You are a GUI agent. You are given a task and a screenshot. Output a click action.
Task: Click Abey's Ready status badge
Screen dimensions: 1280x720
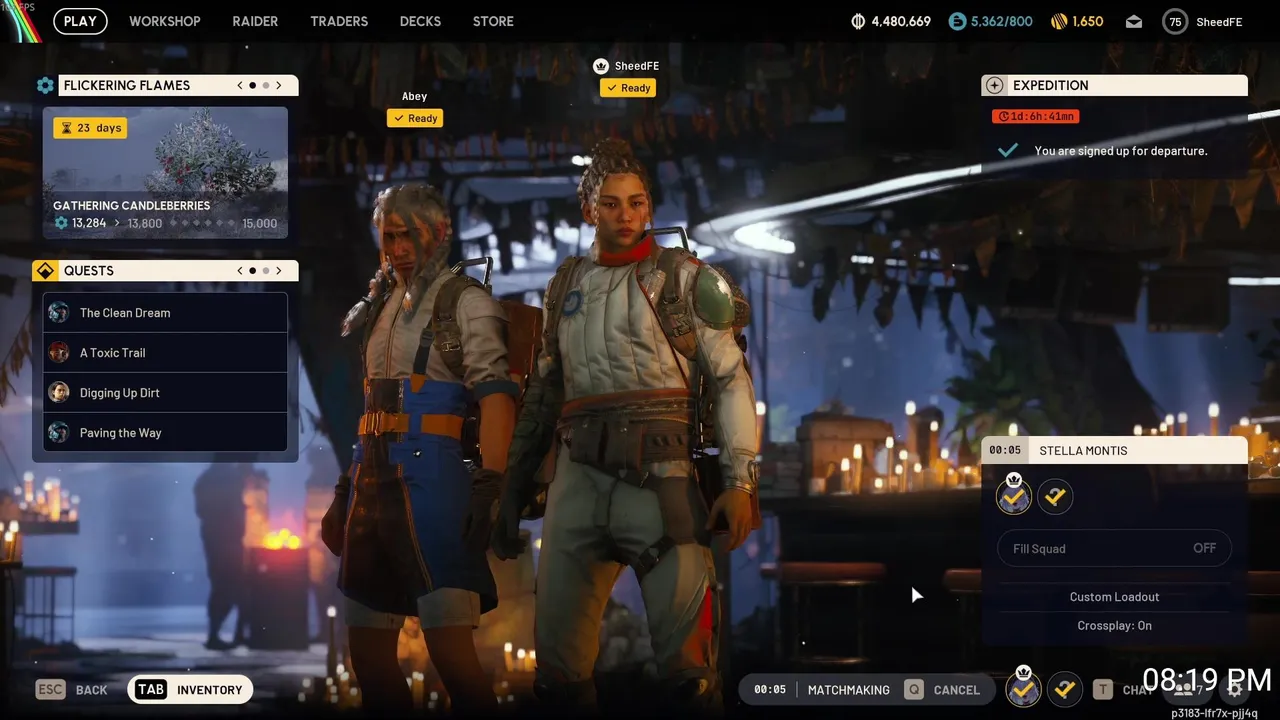pyautogui.click(x=415, y=118)
